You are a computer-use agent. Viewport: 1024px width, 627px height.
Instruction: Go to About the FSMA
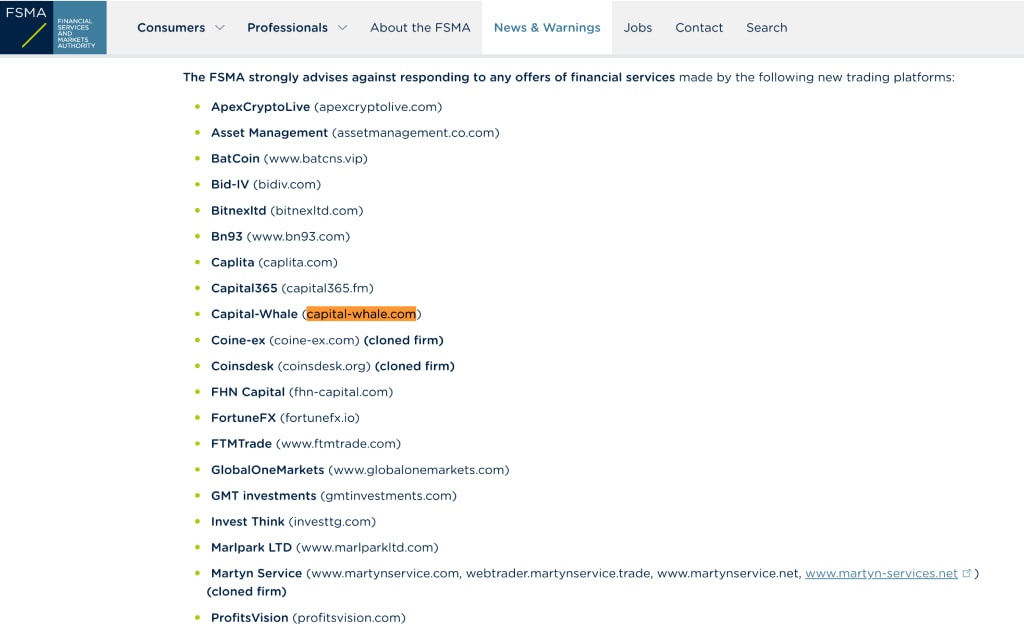420,27
